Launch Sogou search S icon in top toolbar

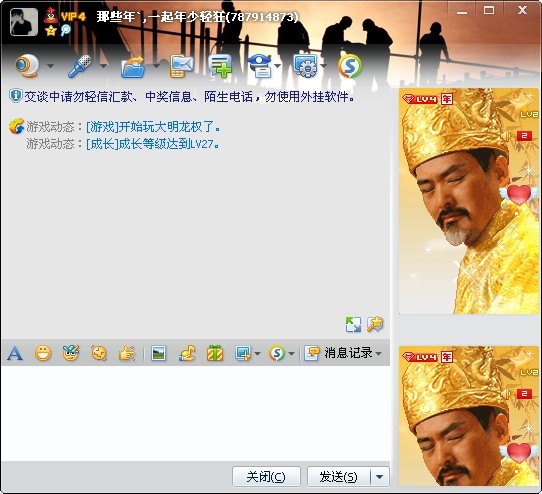(350, 66)
